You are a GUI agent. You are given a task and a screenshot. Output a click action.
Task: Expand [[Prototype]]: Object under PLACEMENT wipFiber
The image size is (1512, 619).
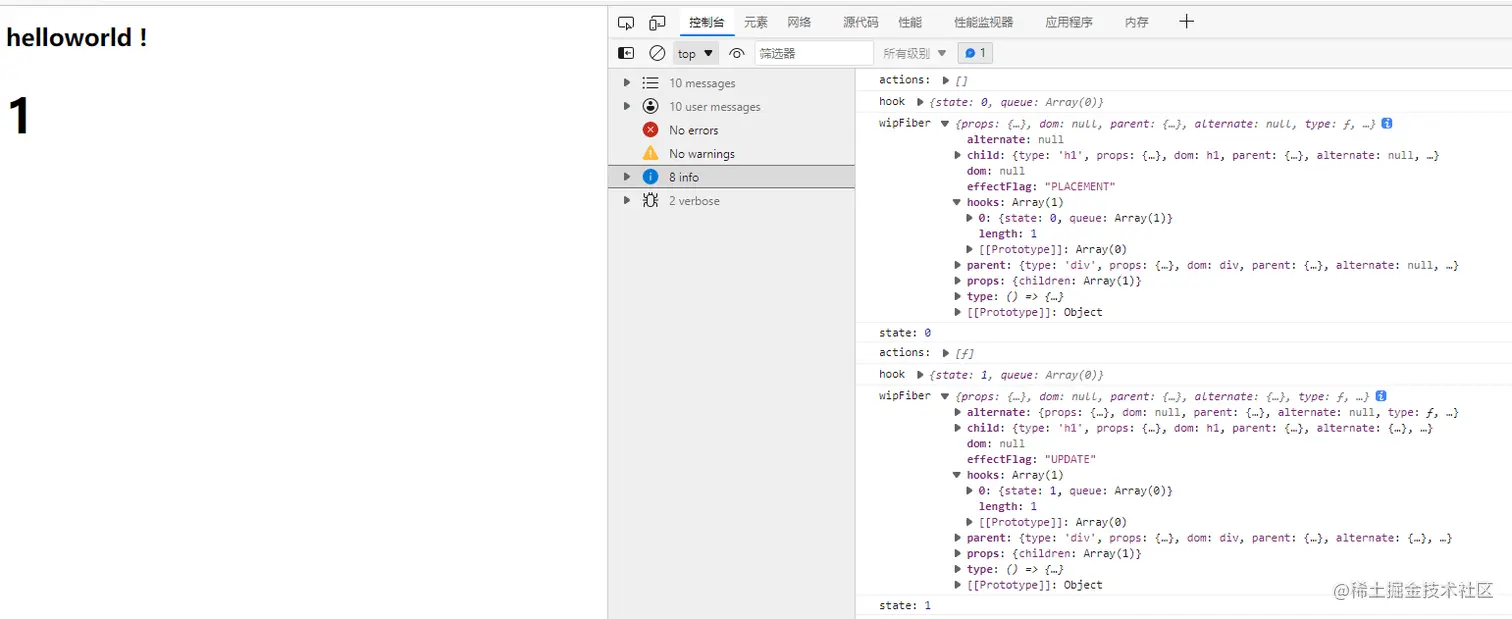click(x=958, y=312)
